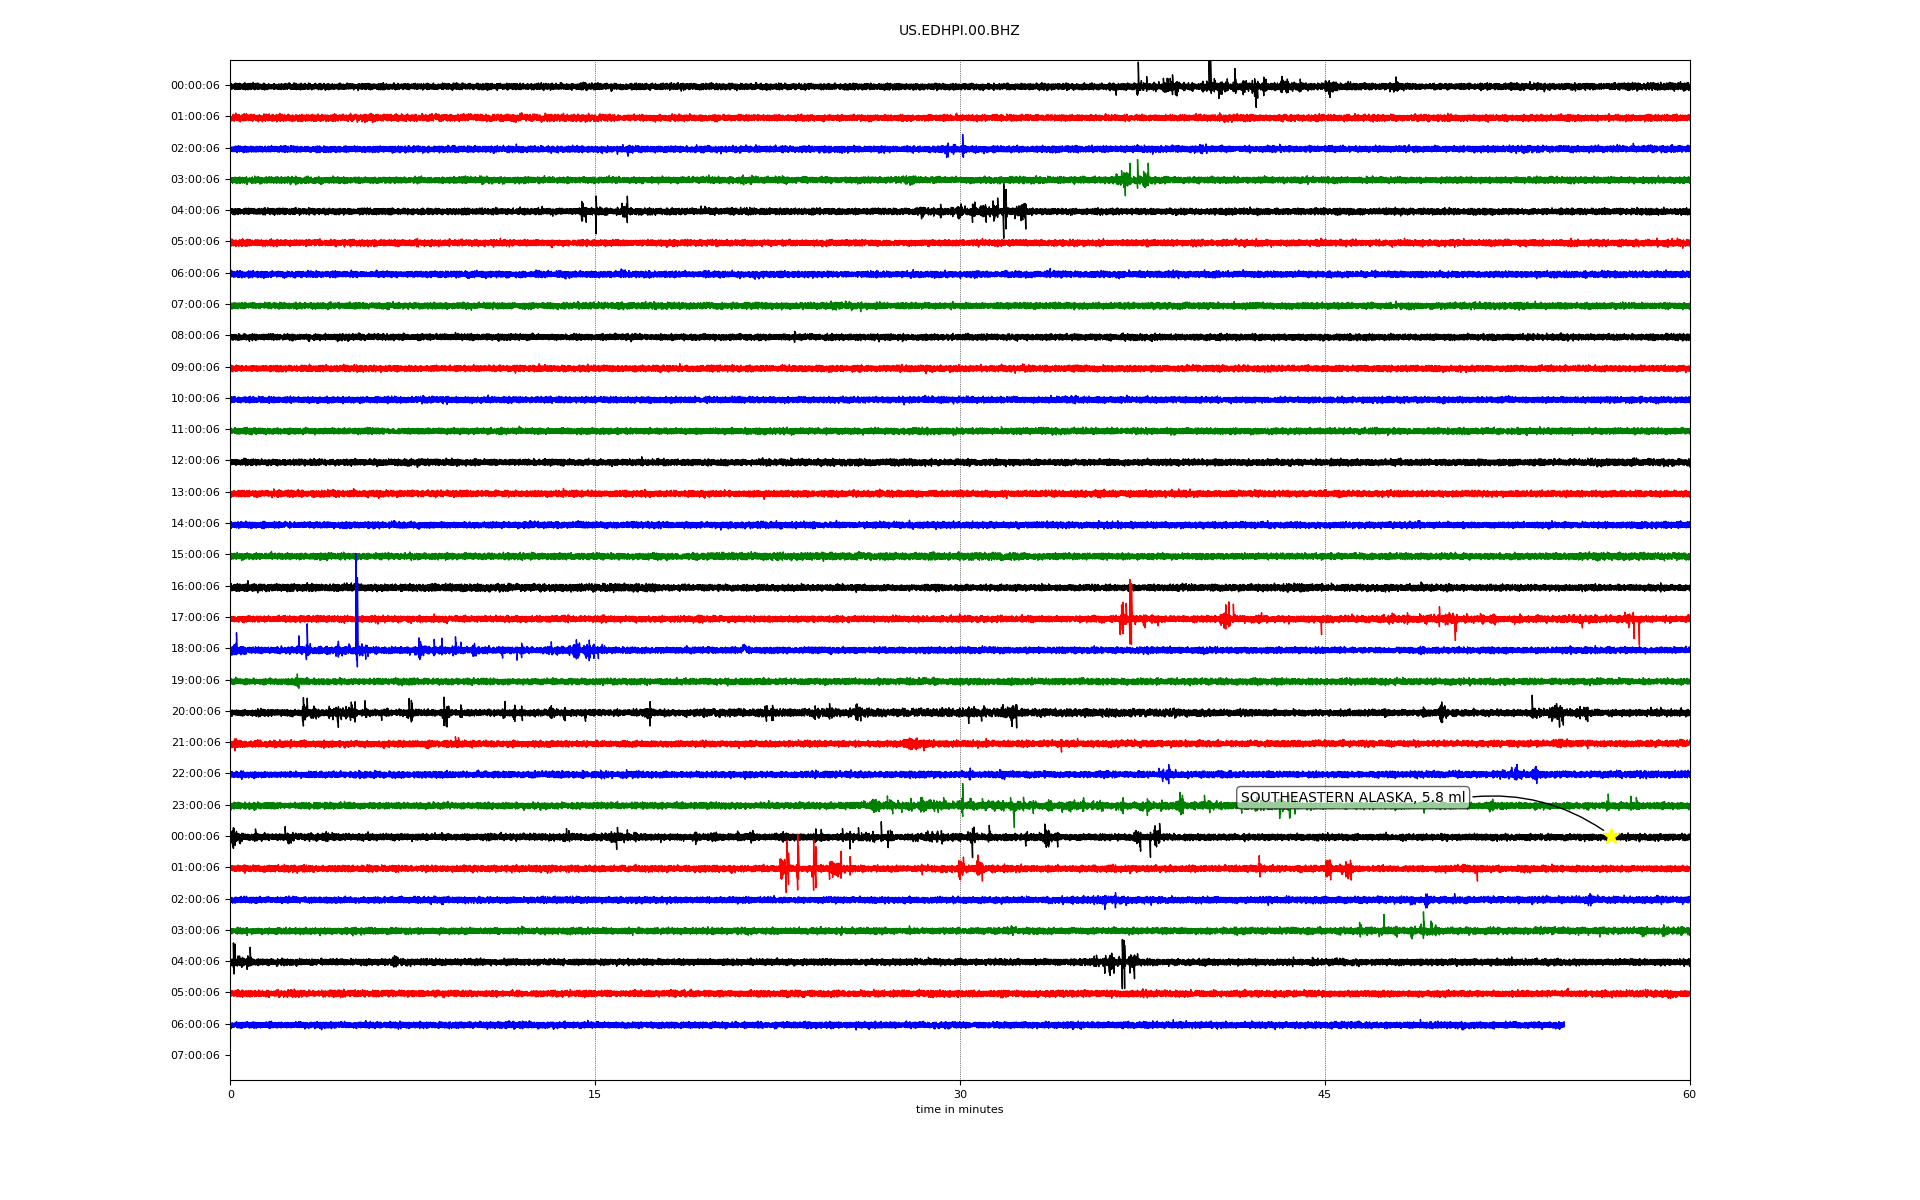This screenshot has height=1200, width=1920.
Task: Click the 22:00:06 row label
Action: (x=195, y=773)
